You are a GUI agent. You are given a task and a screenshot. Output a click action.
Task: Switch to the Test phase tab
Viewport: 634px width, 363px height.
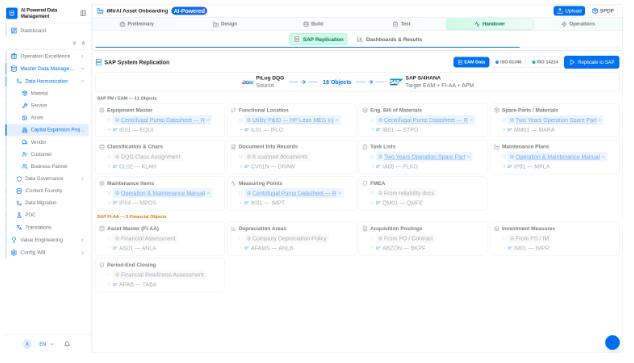coord(402,24)
